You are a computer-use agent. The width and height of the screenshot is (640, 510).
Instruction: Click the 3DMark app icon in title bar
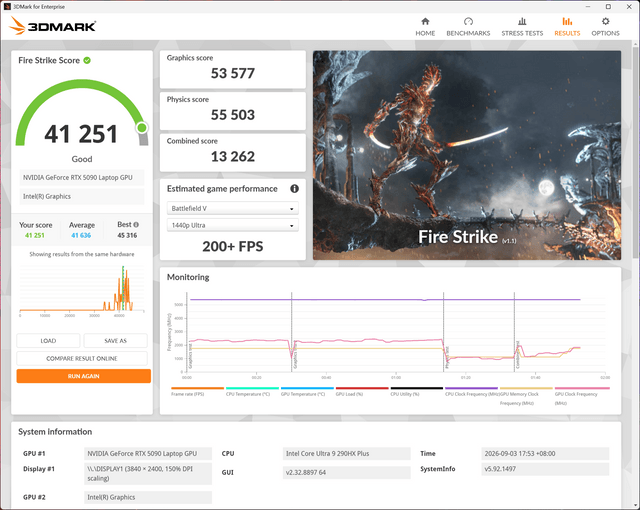pyautogui.click(x=7, y=7)
